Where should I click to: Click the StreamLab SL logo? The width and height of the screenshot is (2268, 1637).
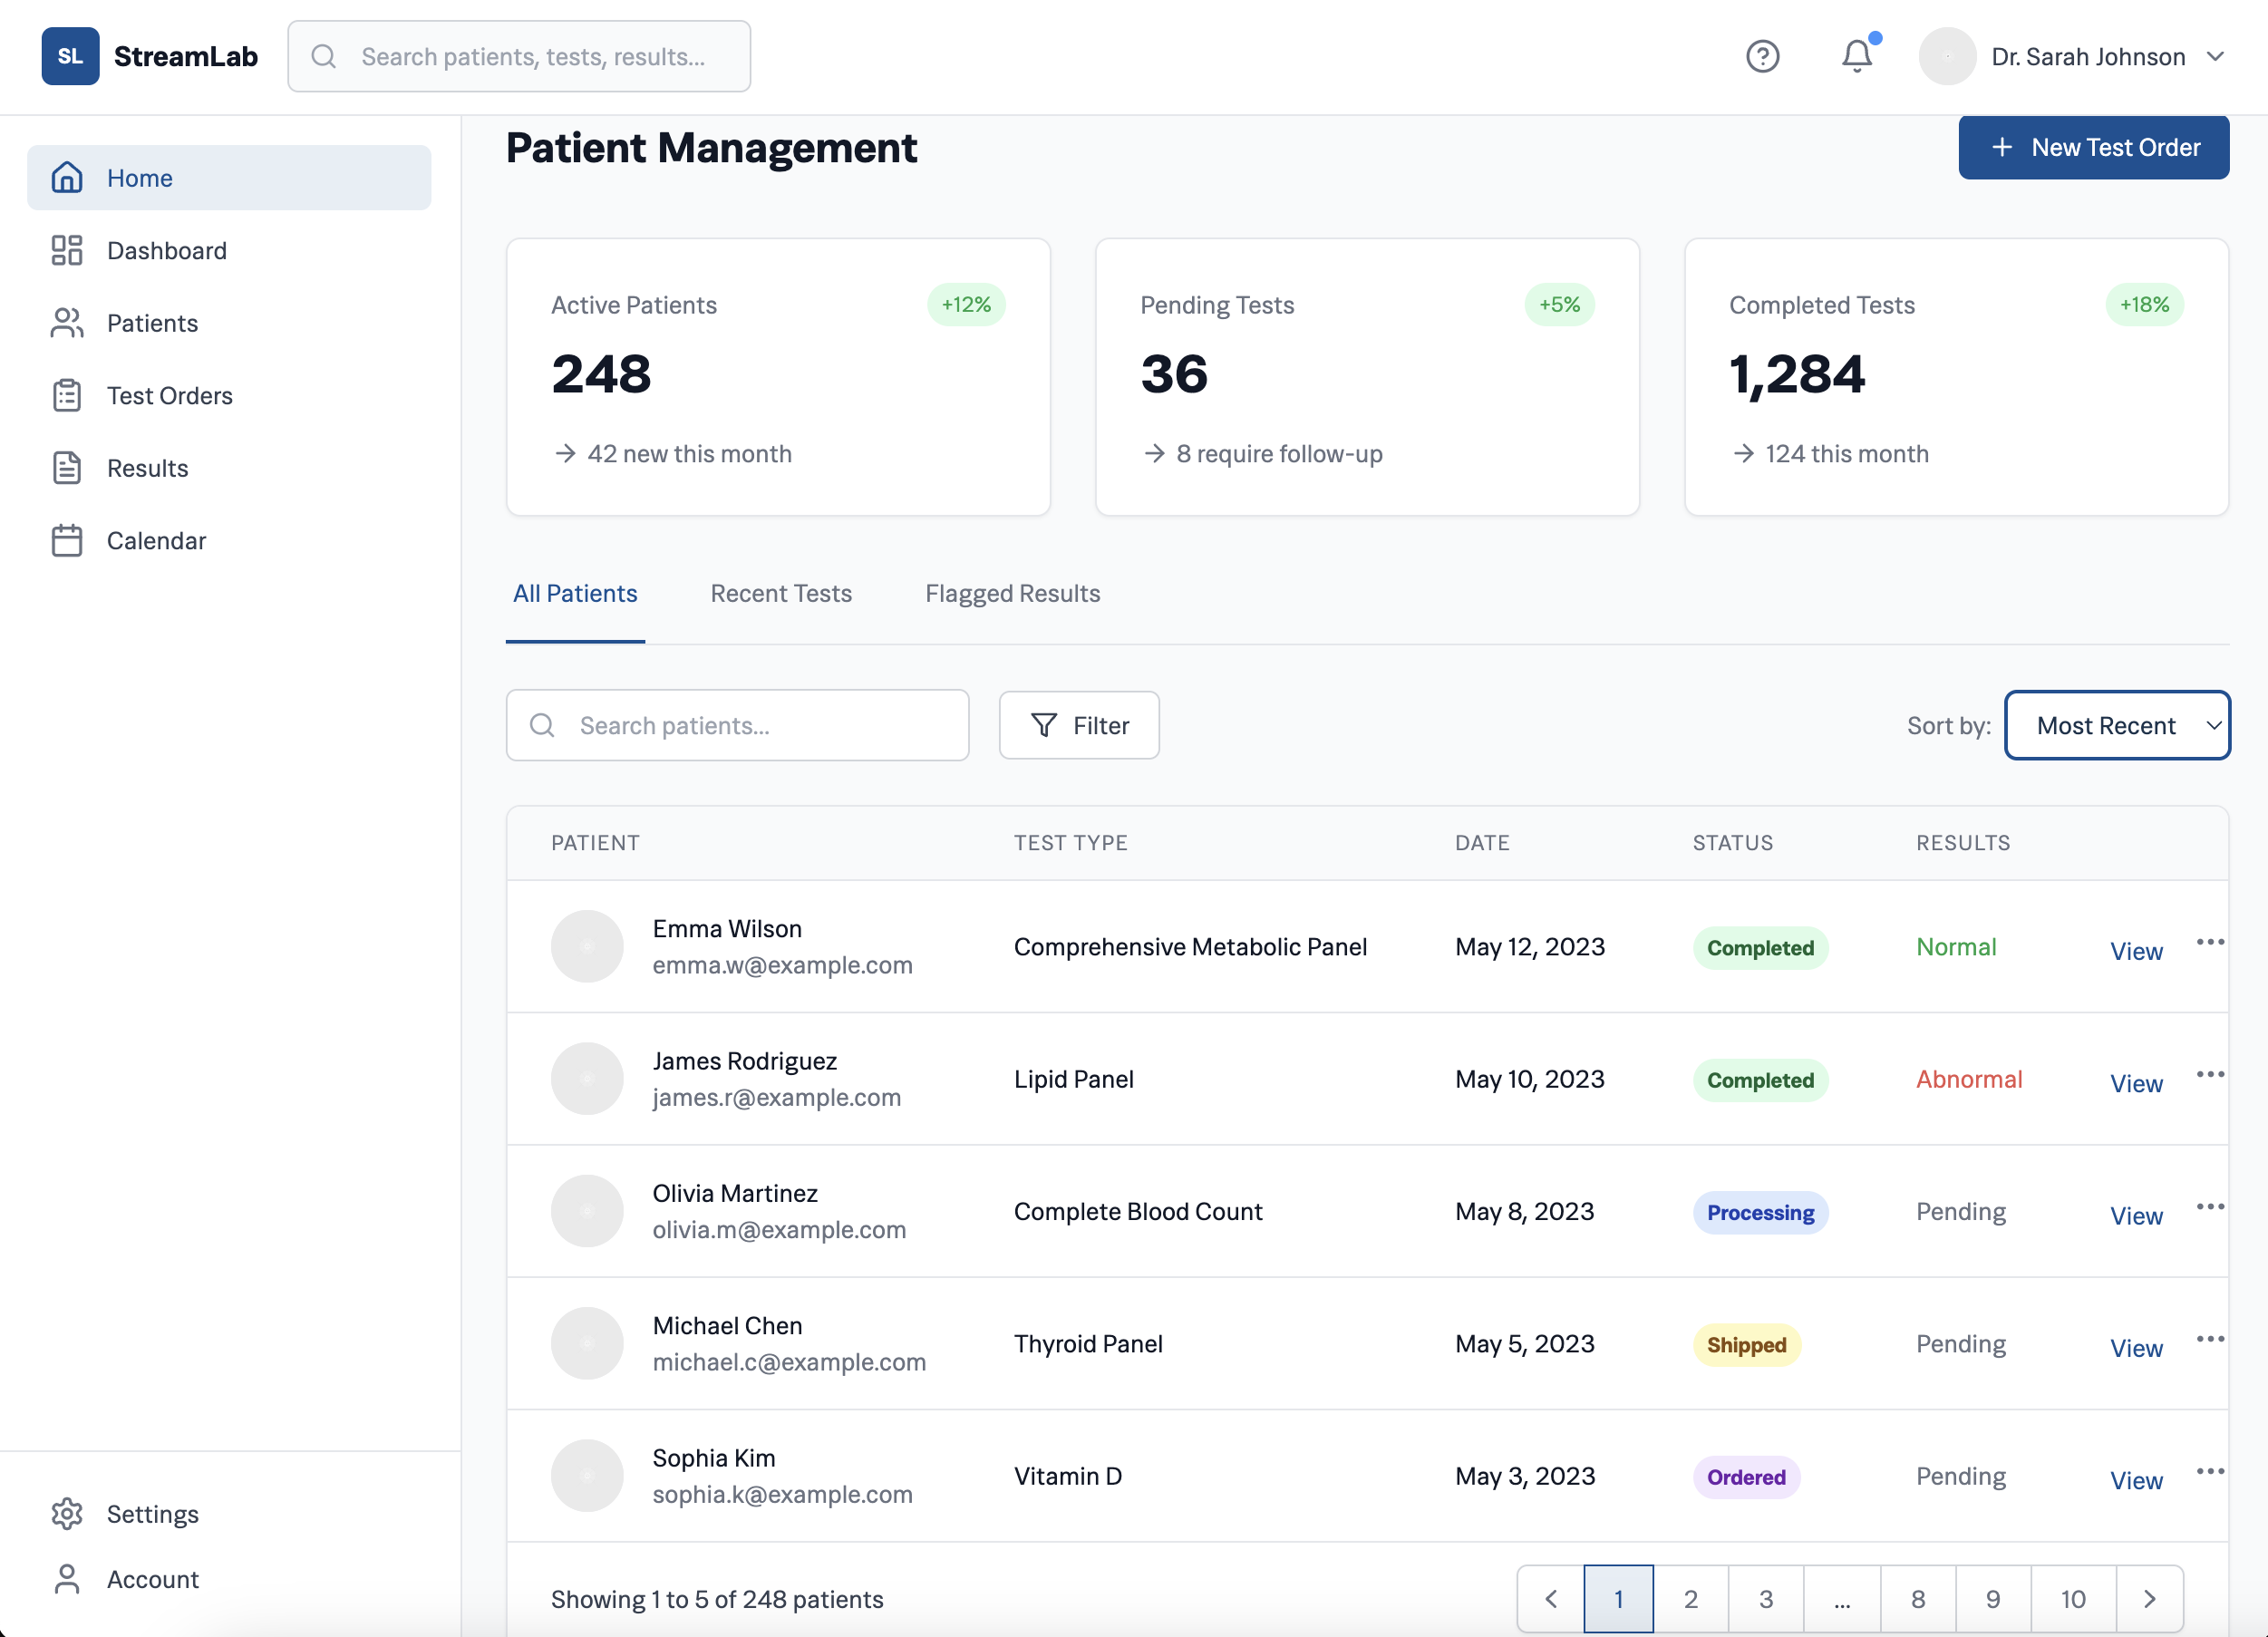70,56
